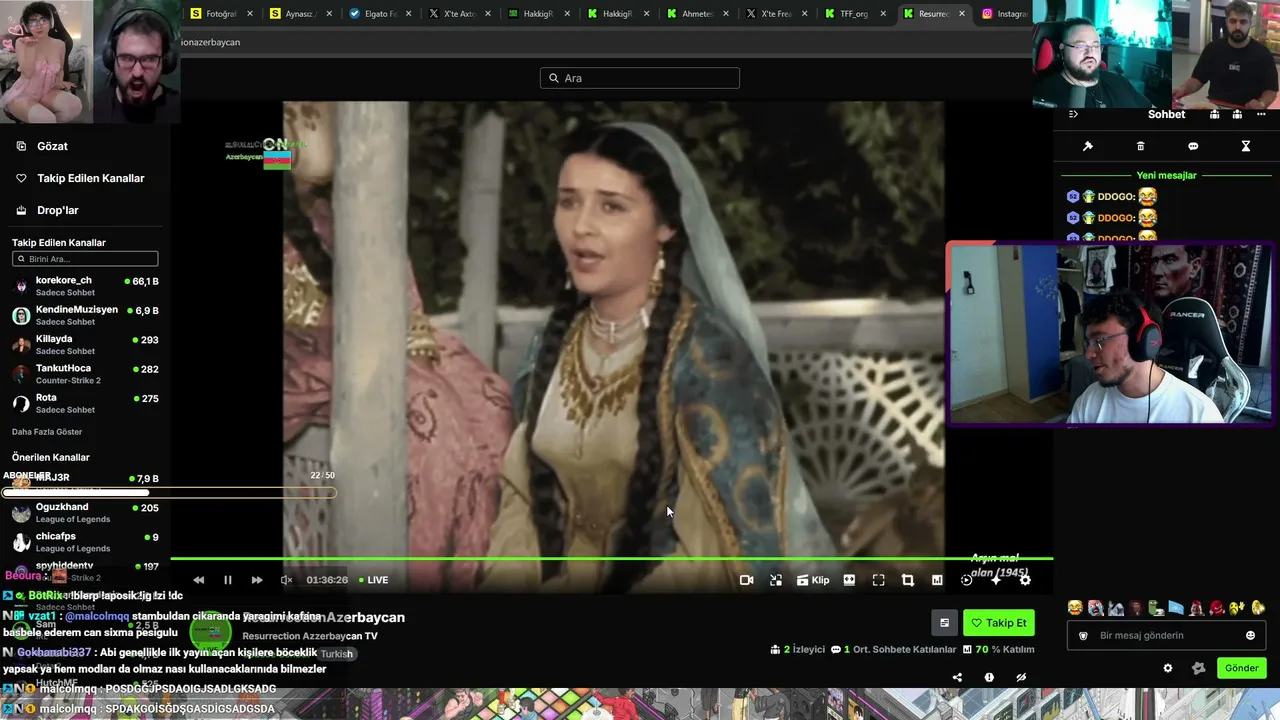Click the search box labeled Ara

click(x=640, y=78)
